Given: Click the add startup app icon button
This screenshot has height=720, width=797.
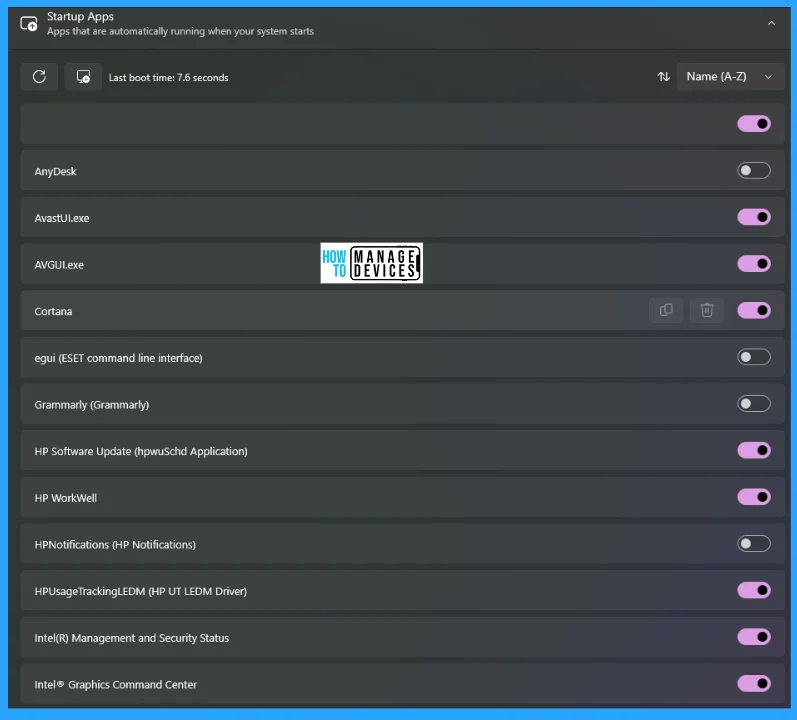Looking at the screenshot, I should [83, 77].
